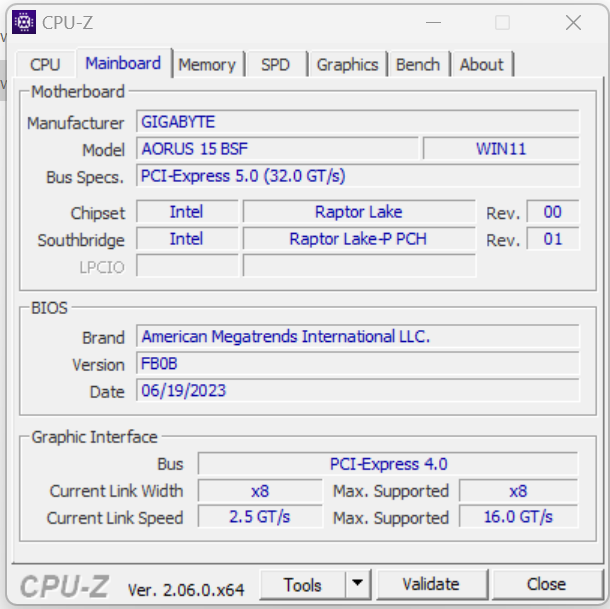Minimize the CPU-Z window
Viewport: 610px width, 609px height.
coord(433,23)
